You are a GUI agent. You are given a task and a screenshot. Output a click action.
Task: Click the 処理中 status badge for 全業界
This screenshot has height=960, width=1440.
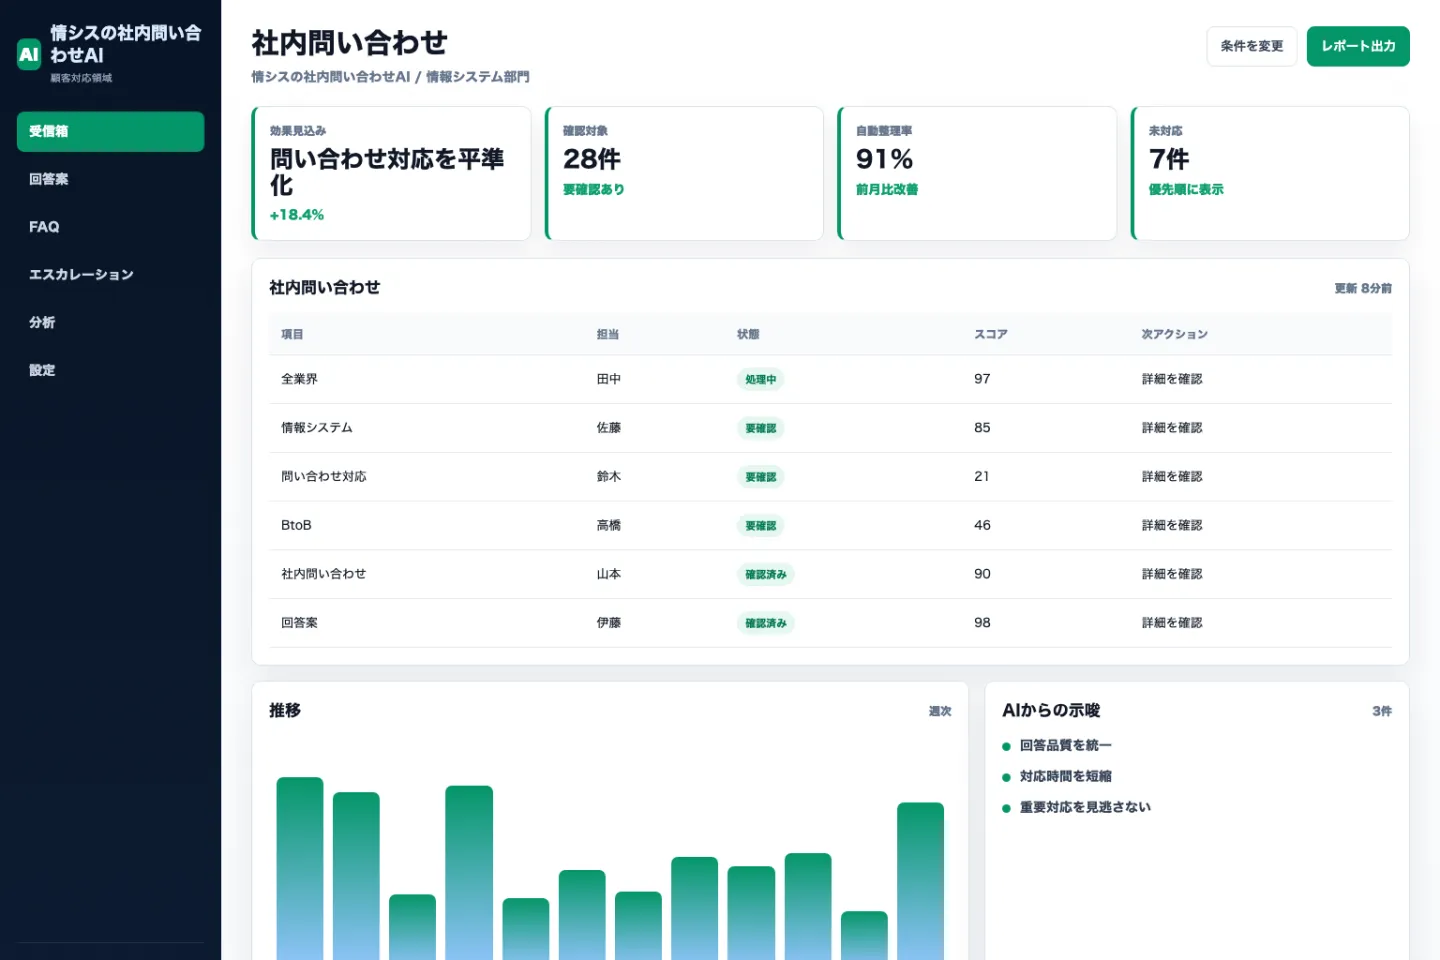click(x=761, y=380)
